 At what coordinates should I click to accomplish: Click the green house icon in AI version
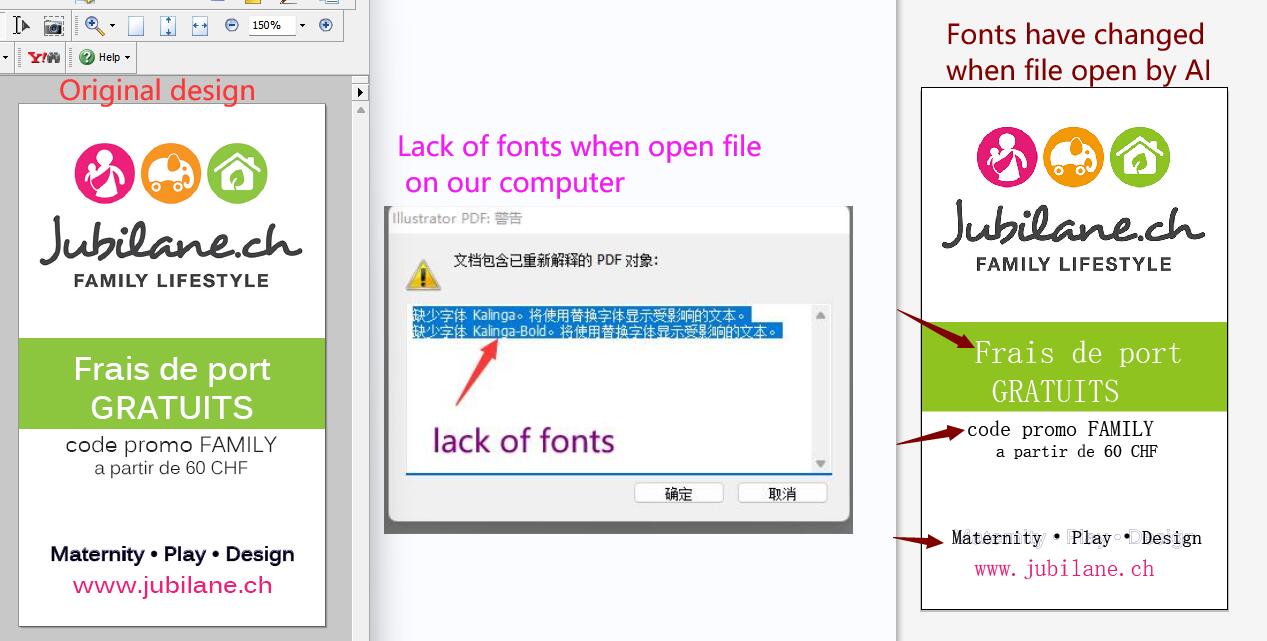coord(1140,157)
